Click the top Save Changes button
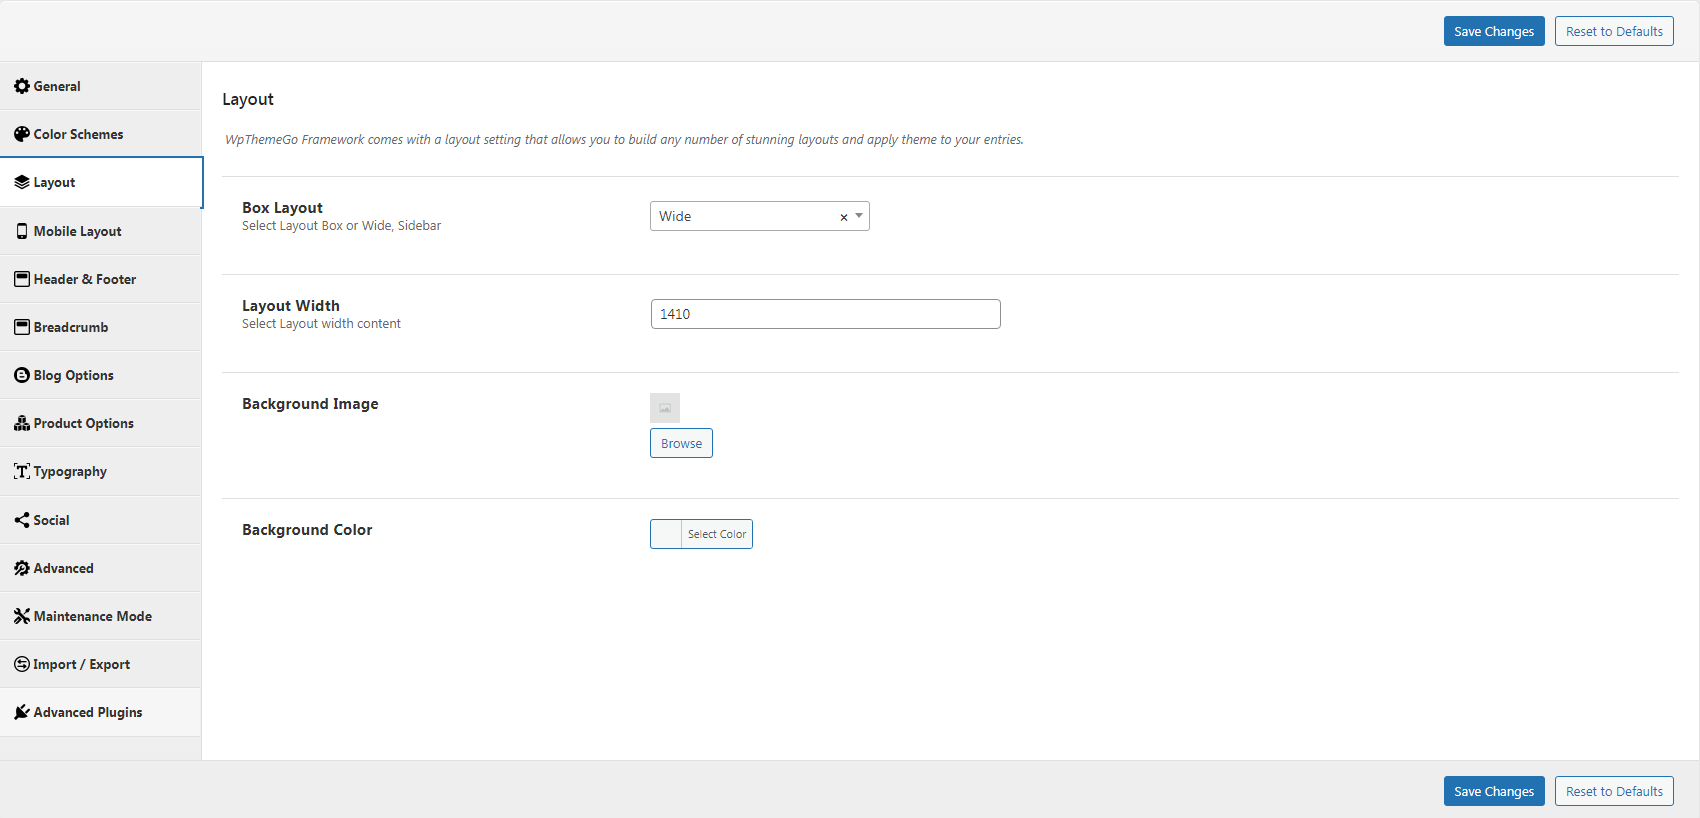 coord(1493,31)
